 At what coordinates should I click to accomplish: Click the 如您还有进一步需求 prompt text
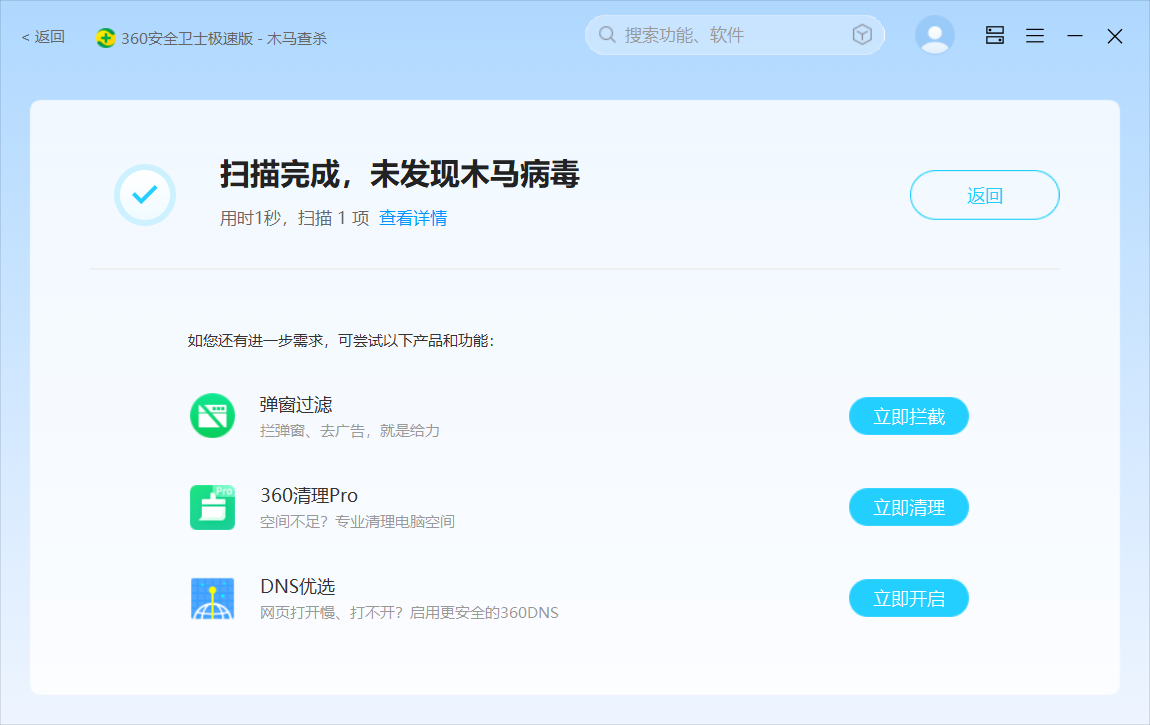[x=341, y=341]
